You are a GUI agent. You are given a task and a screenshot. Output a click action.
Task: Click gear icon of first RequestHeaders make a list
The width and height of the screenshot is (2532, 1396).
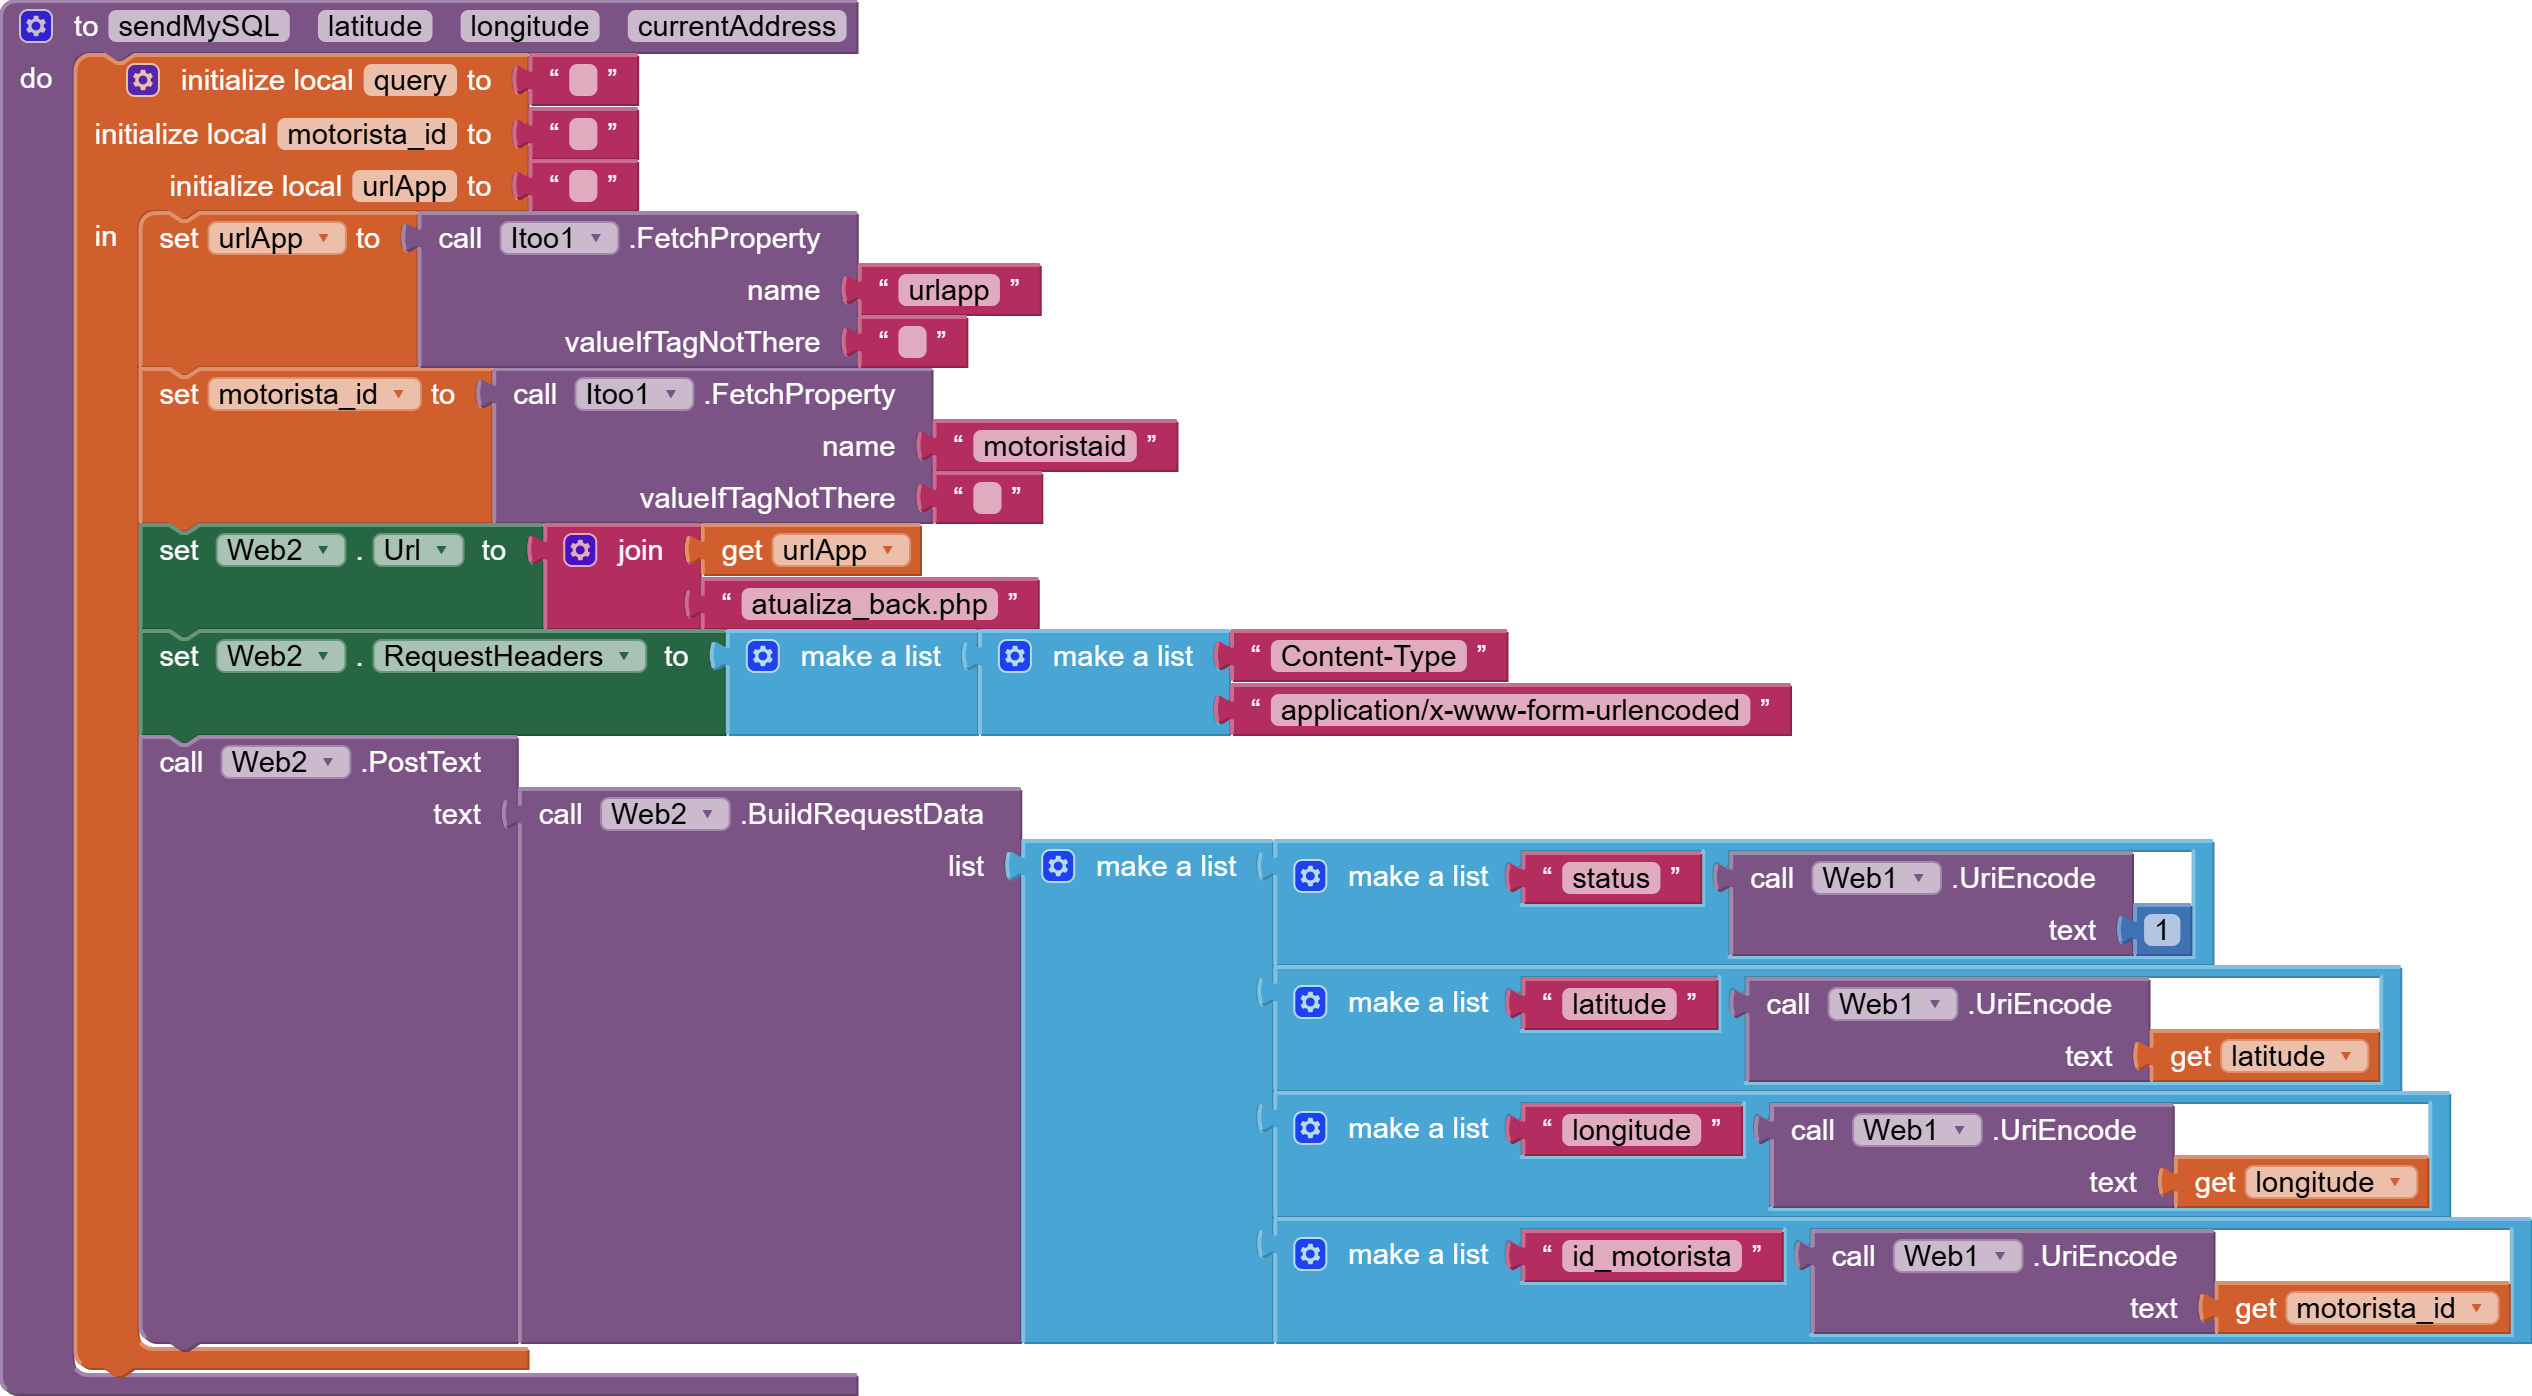click(x=763, y=656)
